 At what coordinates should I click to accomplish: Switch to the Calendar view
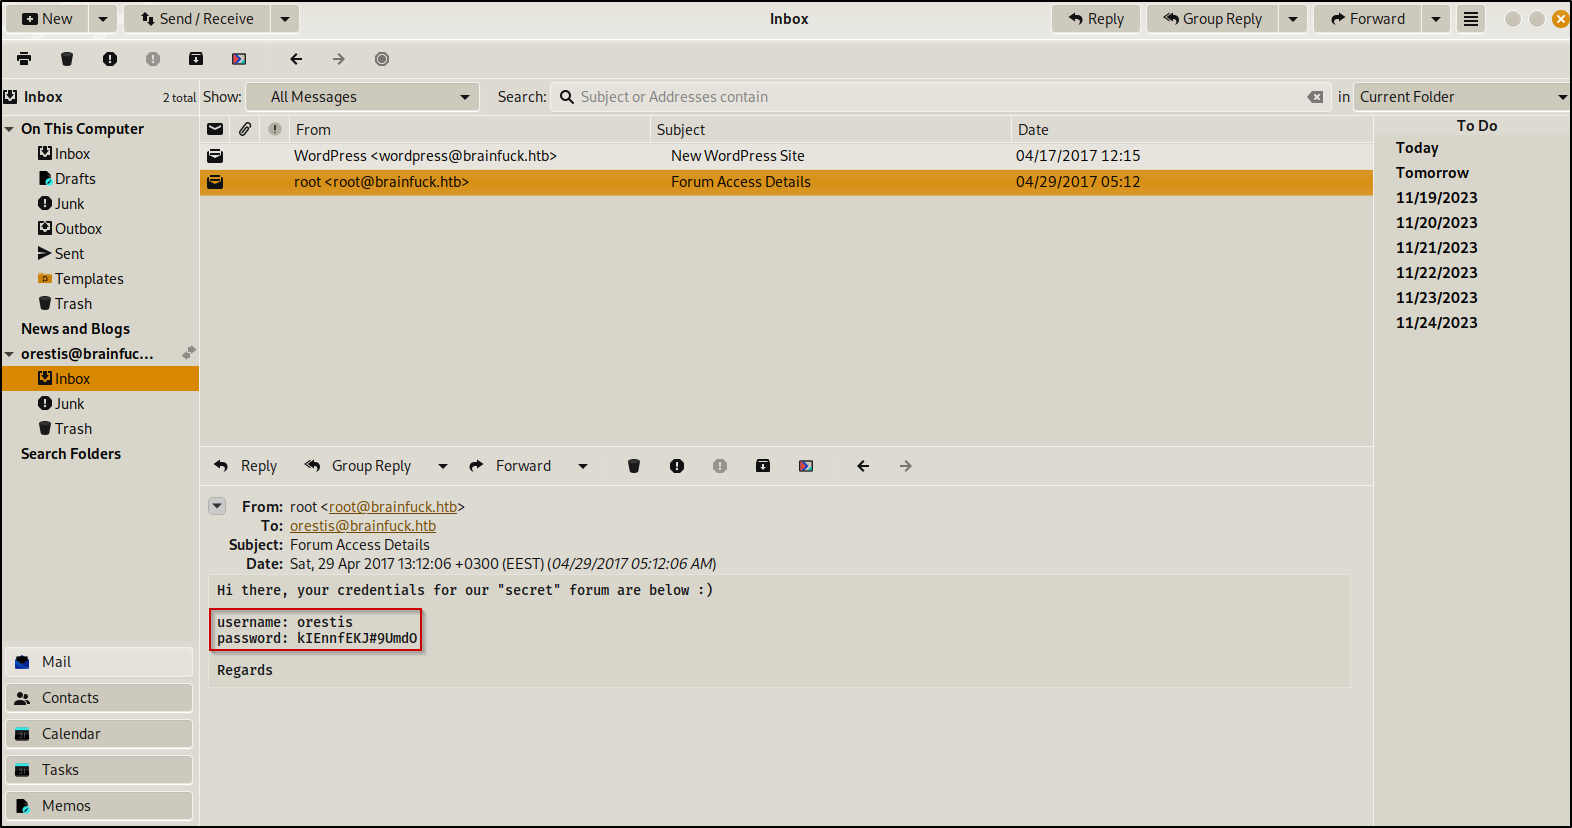pos(99,734)
